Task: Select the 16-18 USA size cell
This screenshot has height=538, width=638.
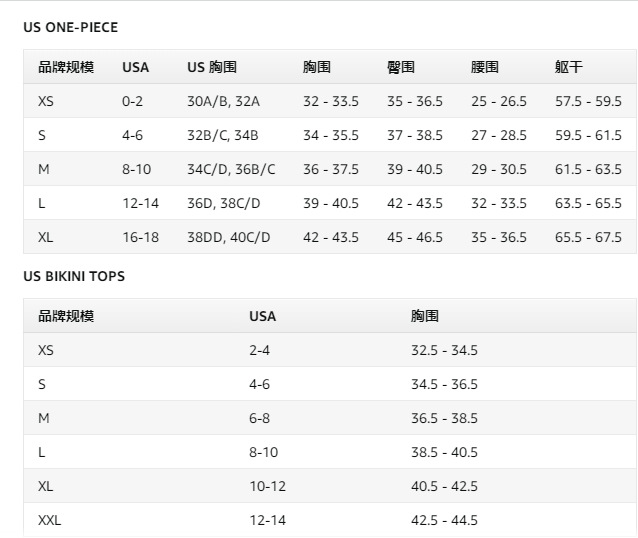Action: [140, 237]
